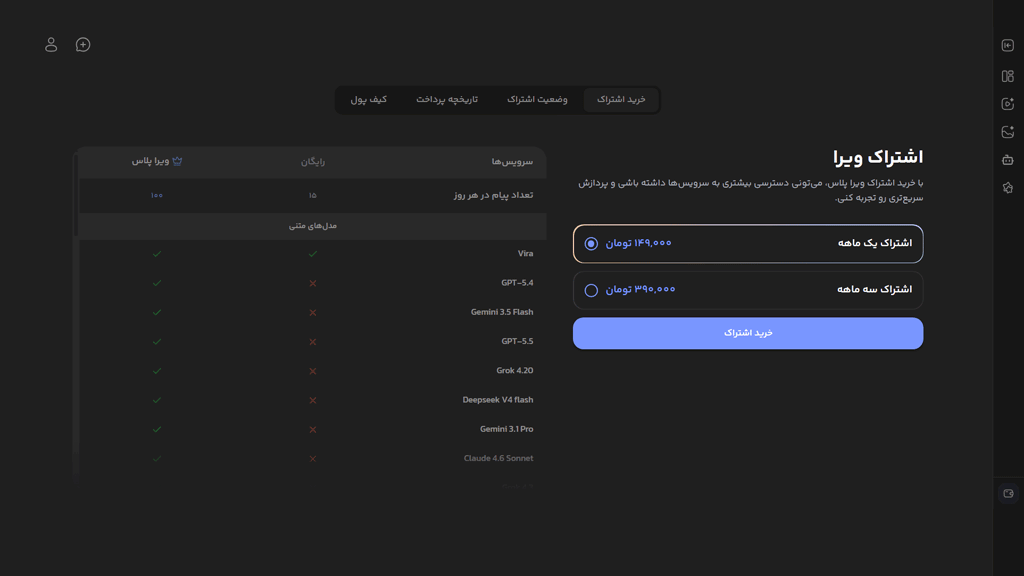
Task: Click the تعداد پیام در هر روز row label
Action: tap(494, 195)
